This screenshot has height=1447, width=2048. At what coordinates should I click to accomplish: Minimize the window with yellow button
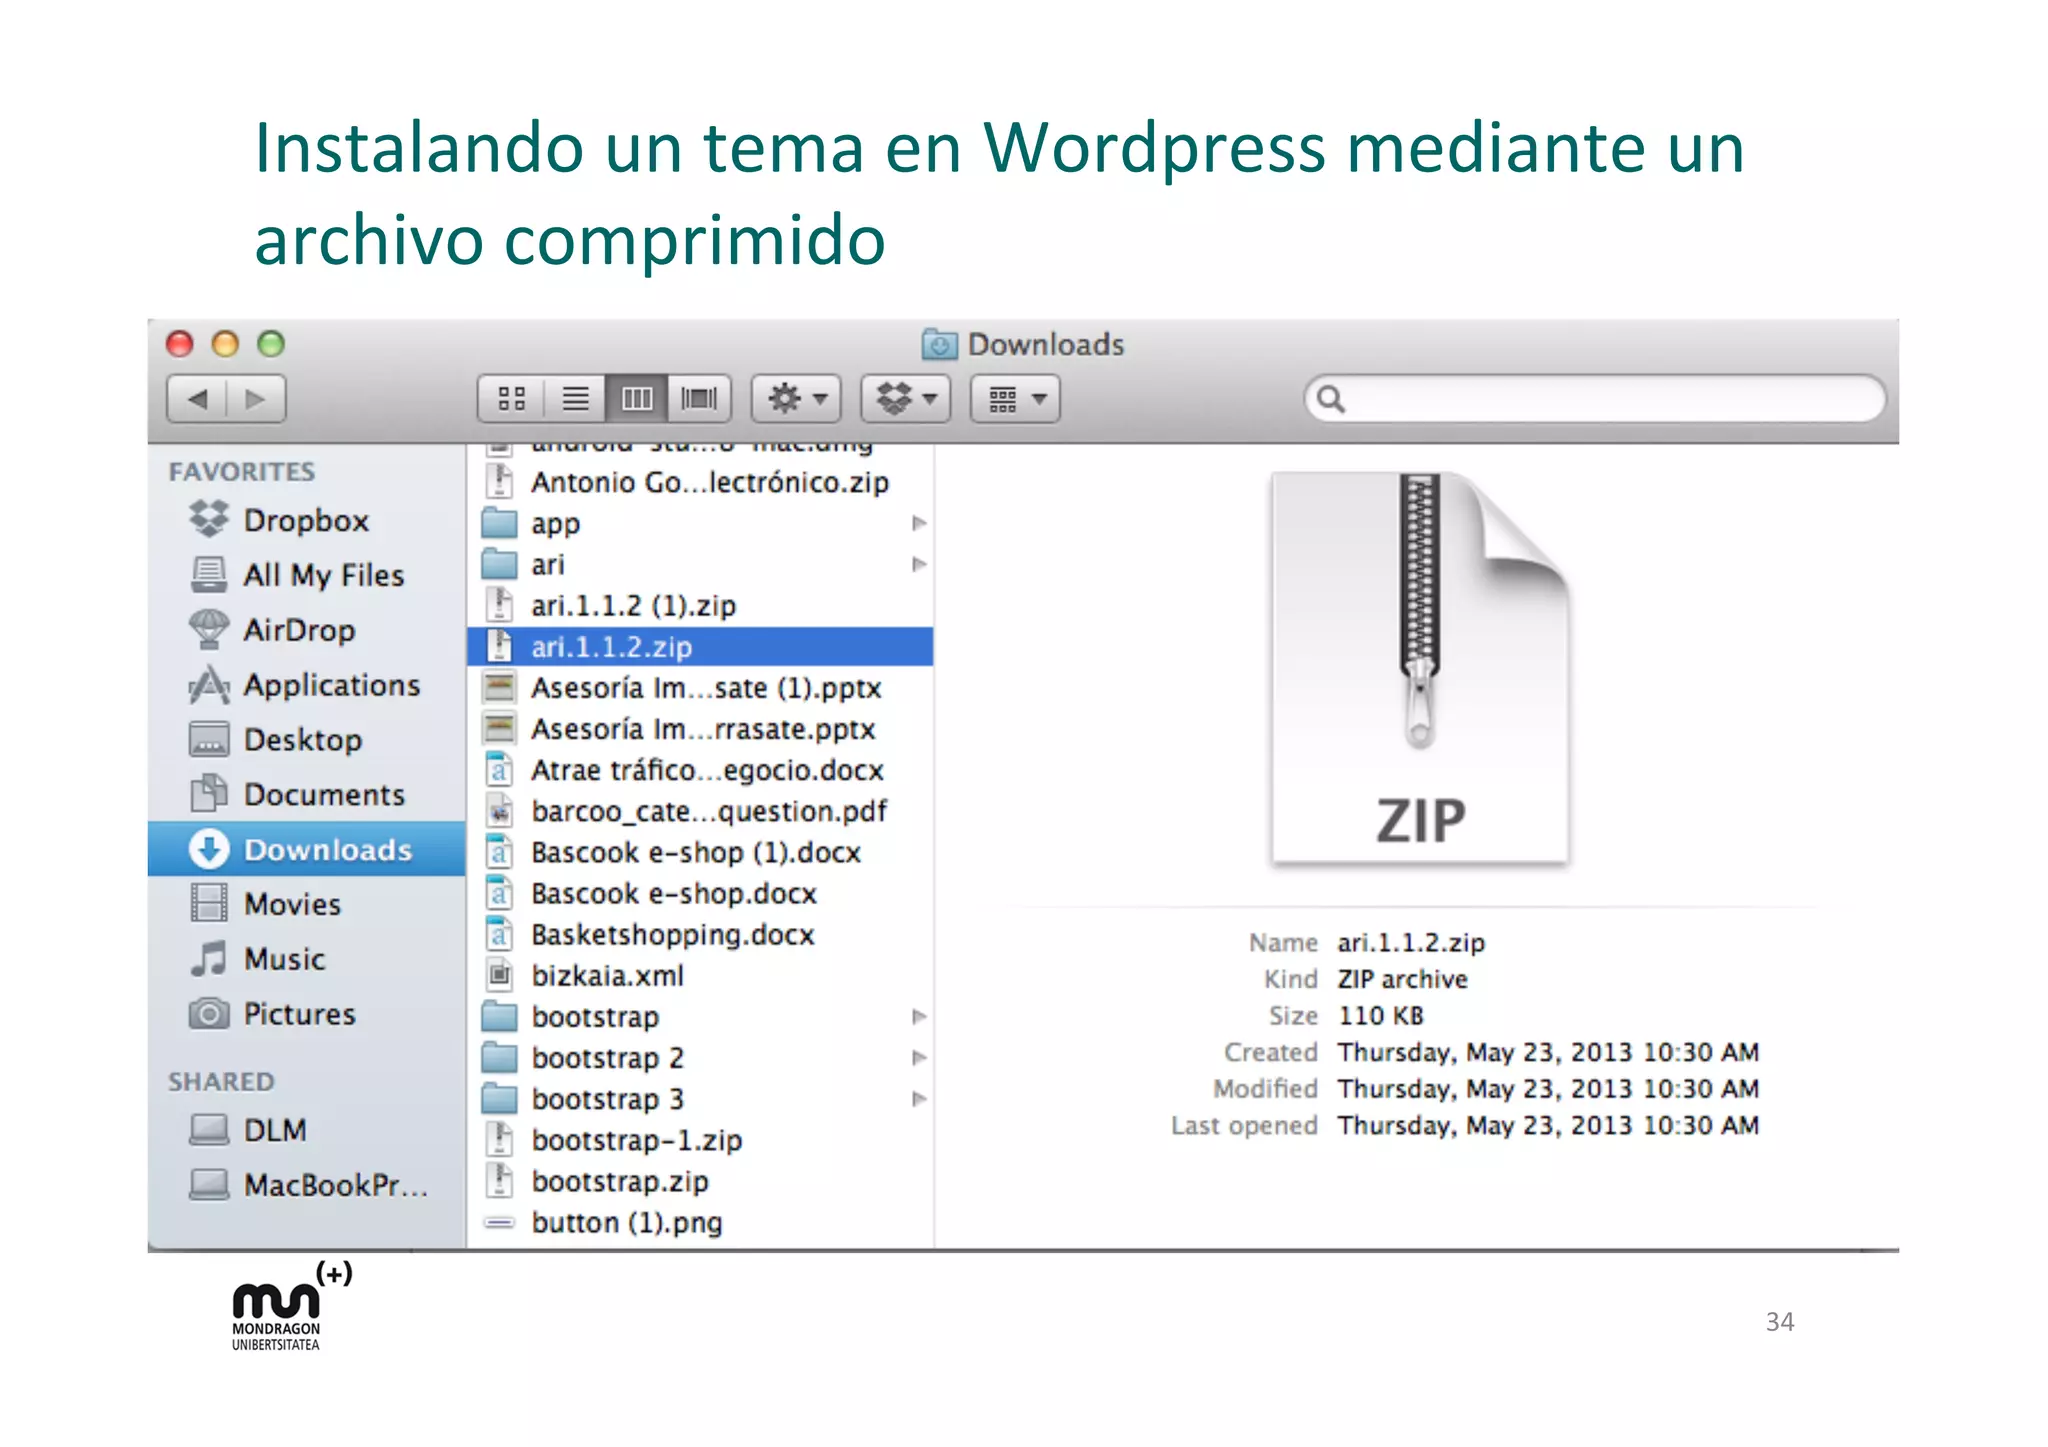coord(226,344)
